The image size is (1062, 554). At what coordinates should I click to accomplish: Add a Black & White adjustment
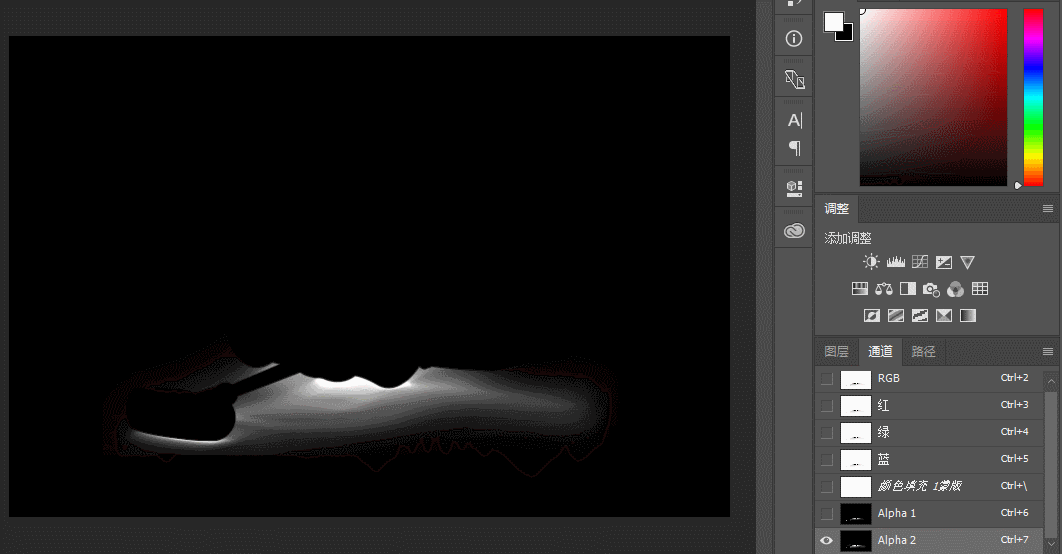click(908, 289)
